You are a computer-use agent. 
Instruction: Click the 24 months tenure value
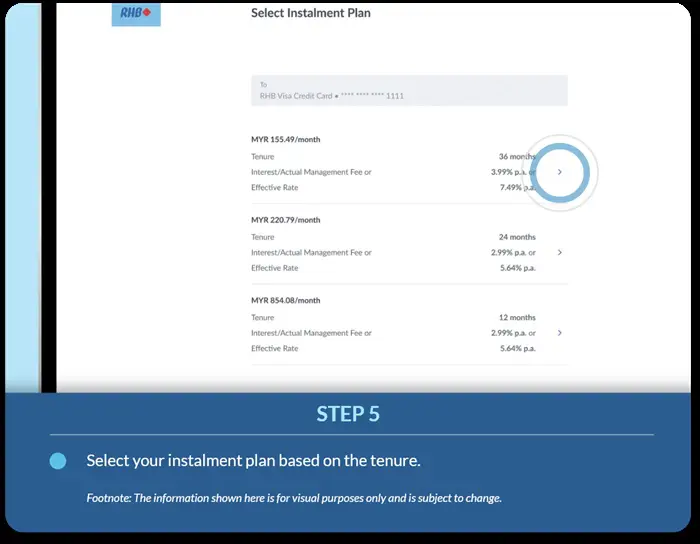click(517, 237)
